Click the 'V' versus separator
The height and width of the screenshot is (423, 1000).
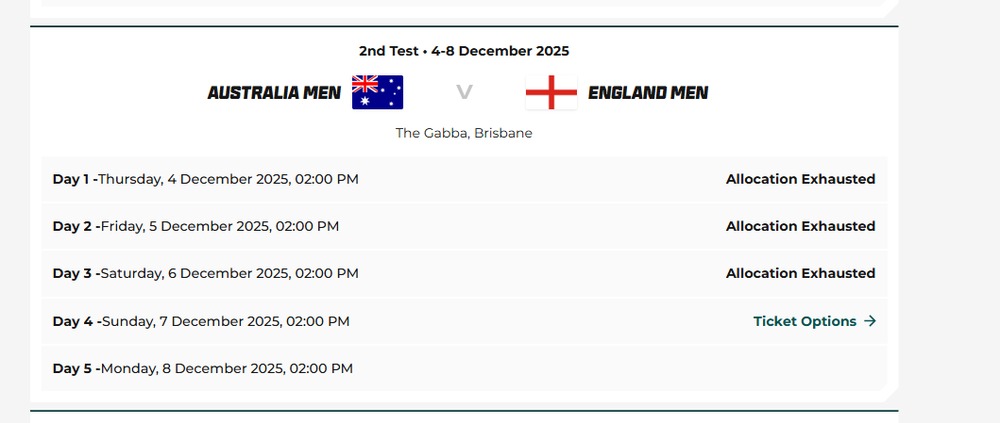(464, 93)
